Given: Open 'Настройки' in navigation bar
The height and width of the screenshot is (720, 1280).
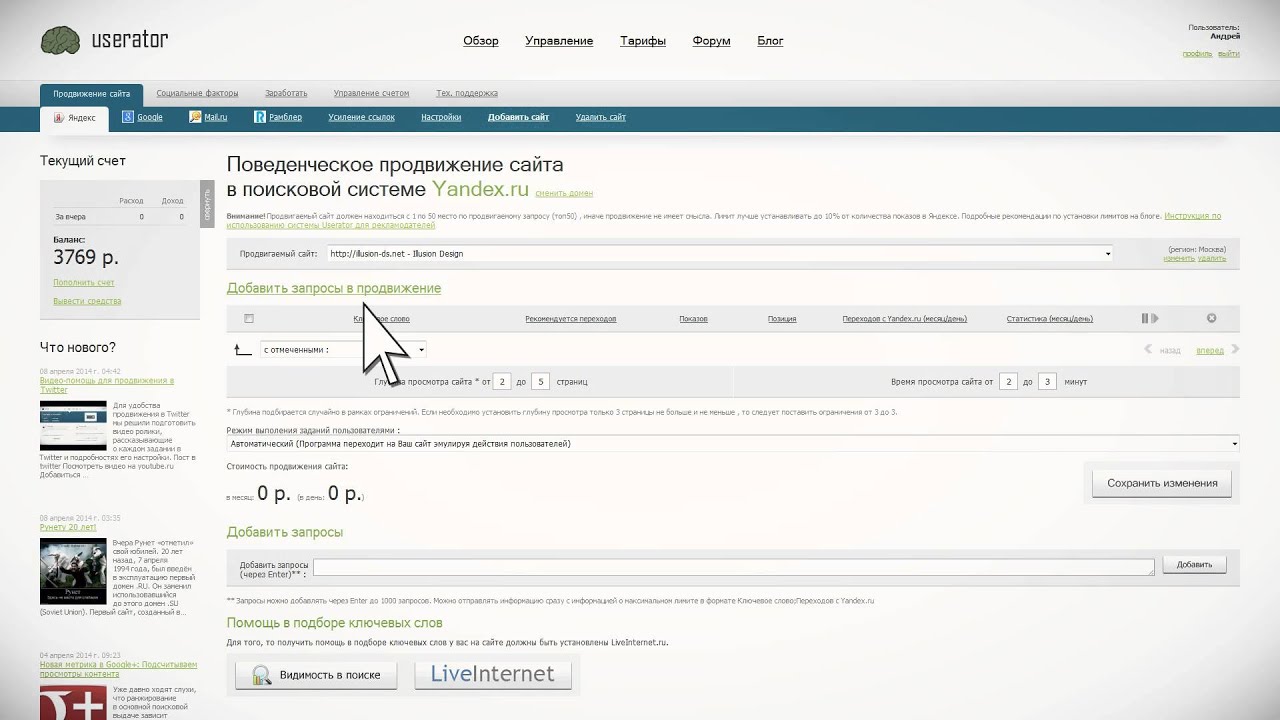Looking at the screenshot, I should tap(441, 117).
